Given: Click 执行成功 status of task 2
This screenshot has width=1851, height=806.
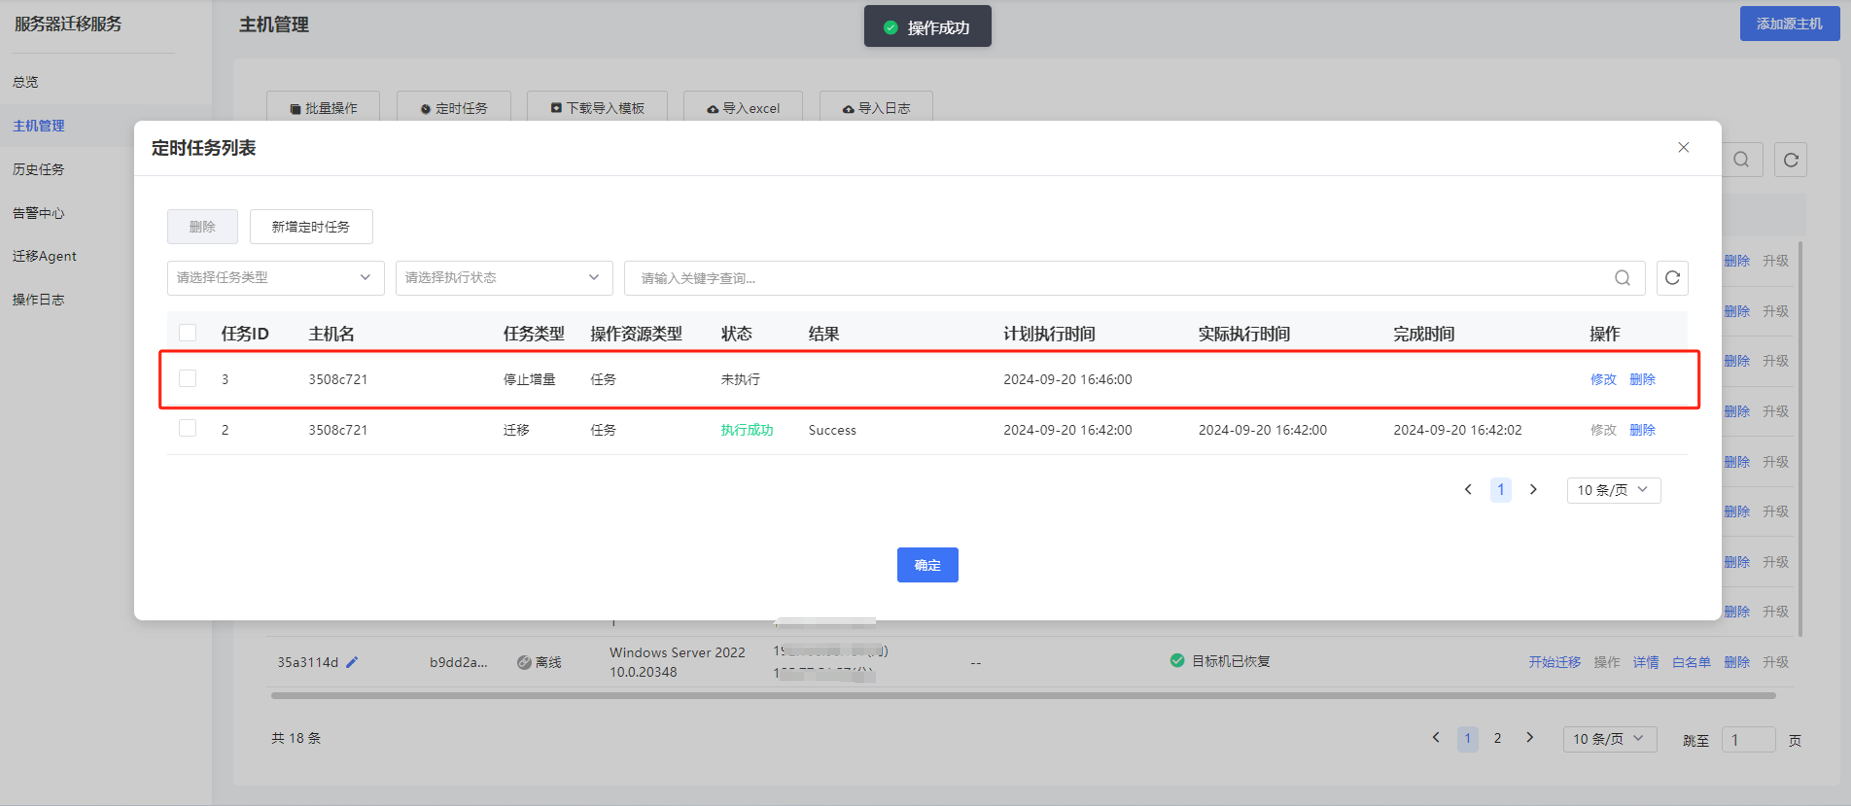Looking at the screenshot, I should tap(747, 430).
